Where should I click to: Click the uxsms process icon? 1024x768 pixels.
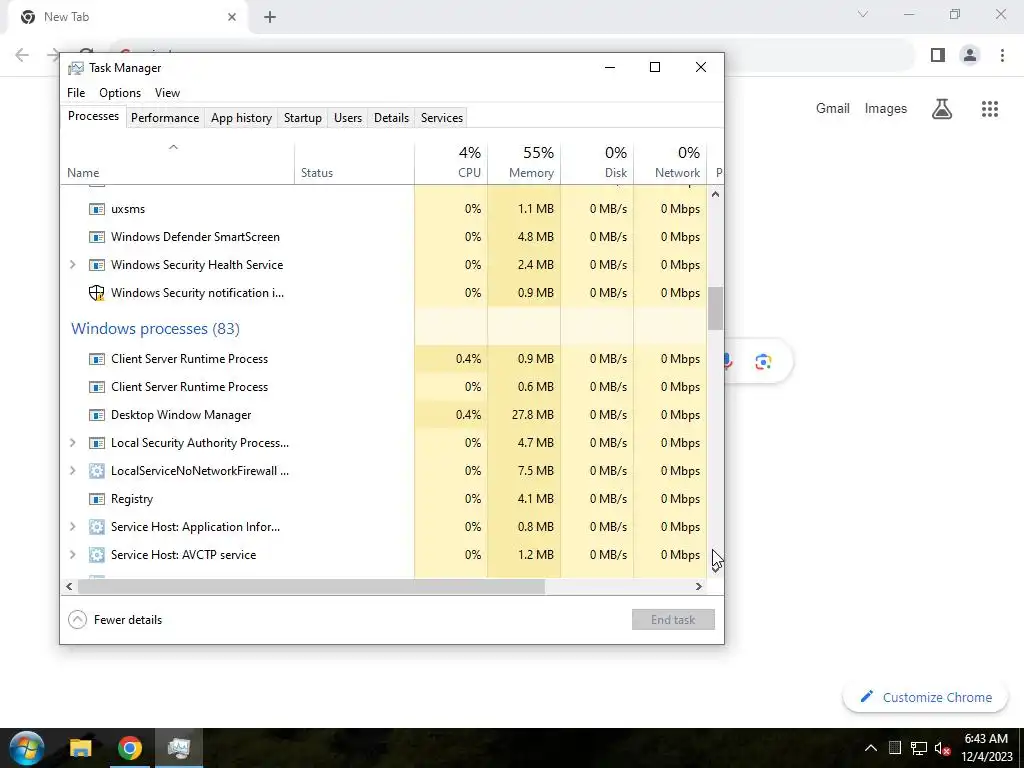[97, 209]
